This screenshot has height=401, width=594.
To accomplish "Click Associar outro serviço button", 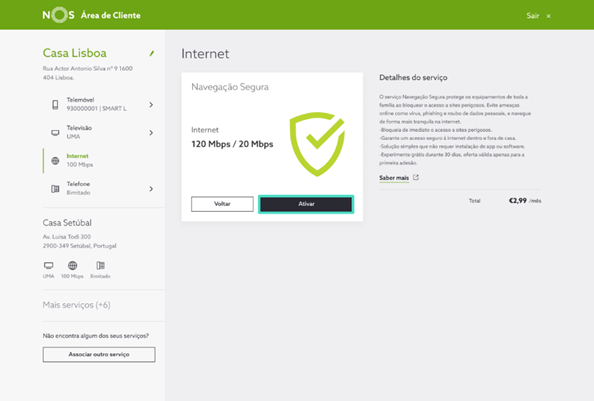I will coord(99,354).
